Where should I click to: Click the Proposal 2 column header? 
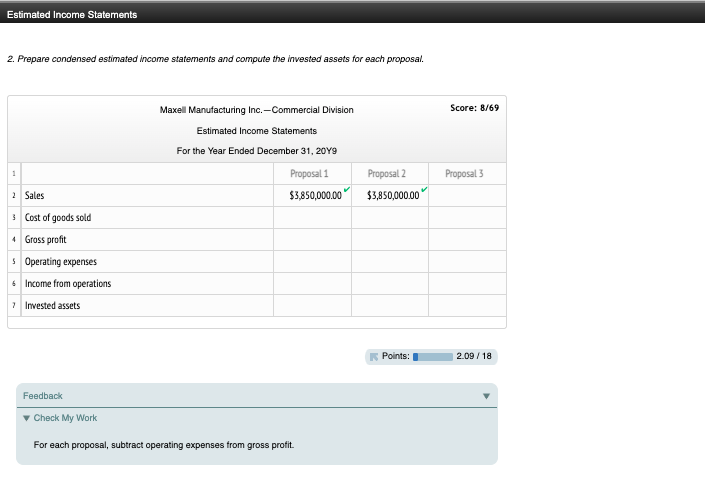[387, 174]
